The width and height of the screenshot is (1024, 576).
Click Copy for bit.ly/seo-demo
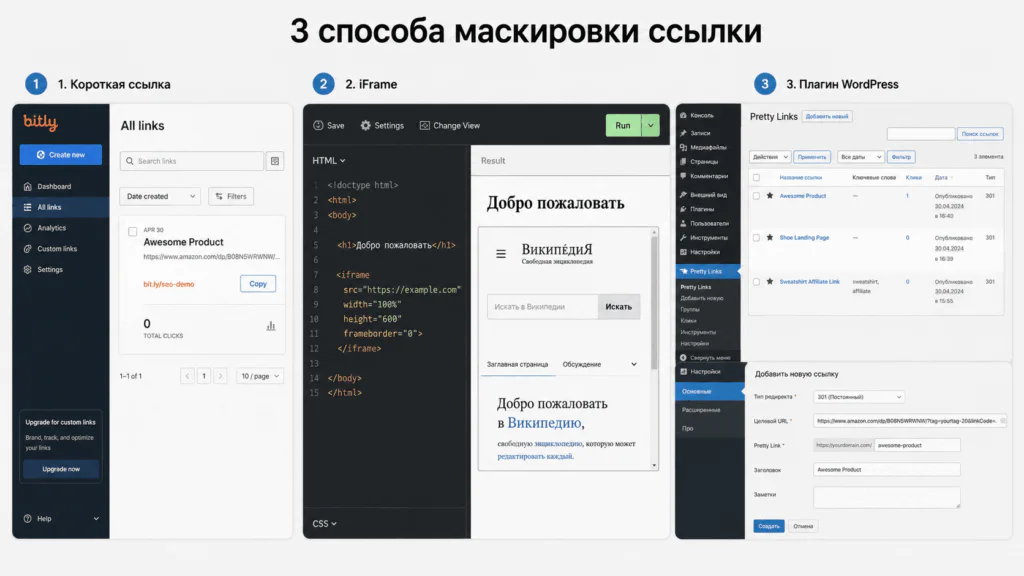(258, 284)
